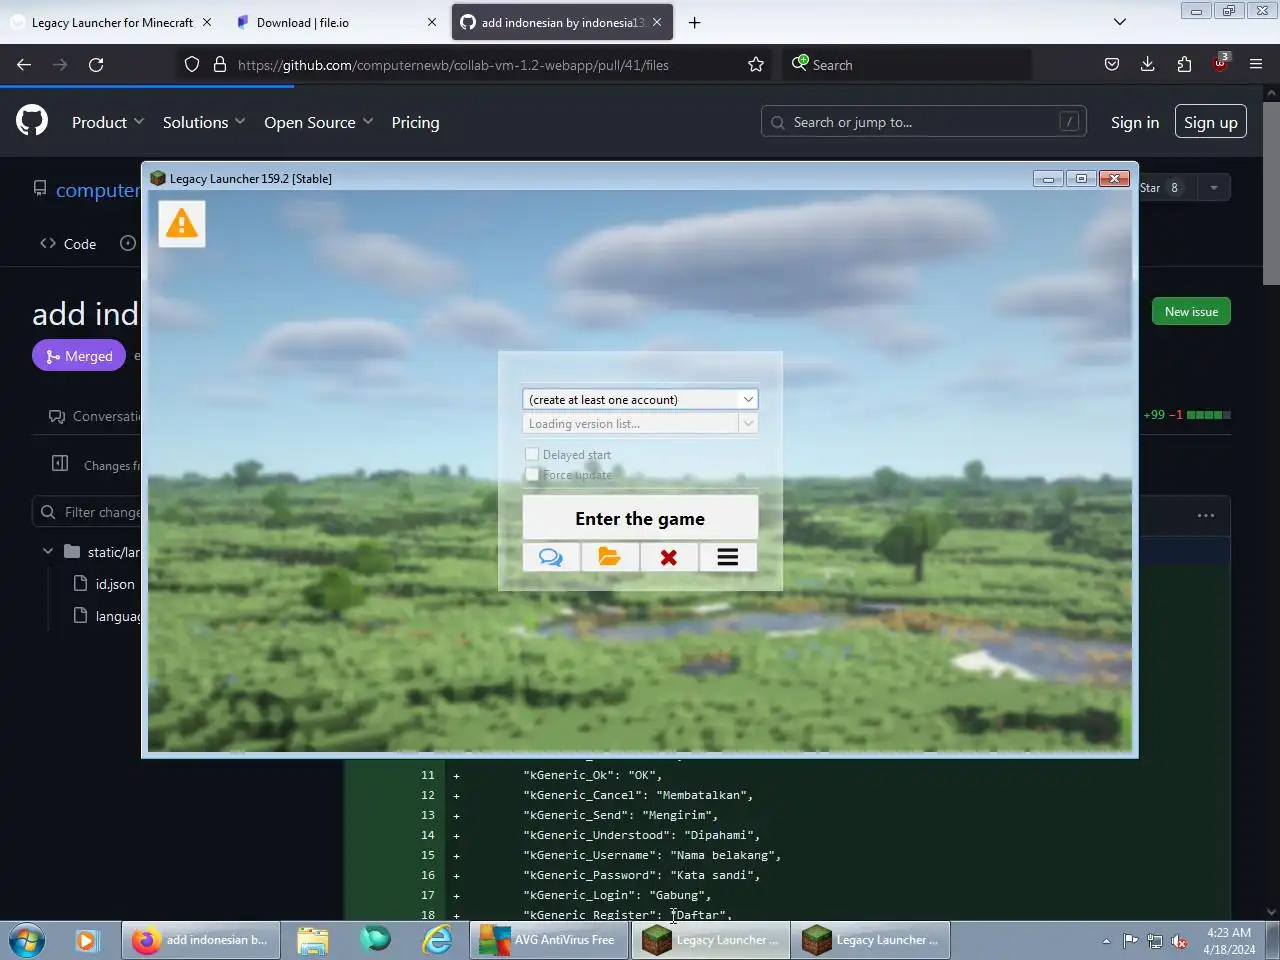This screenshot has height=960, width=1280.
Task: Bookmark this page with the star icon
Action: [x=756, y=64]
